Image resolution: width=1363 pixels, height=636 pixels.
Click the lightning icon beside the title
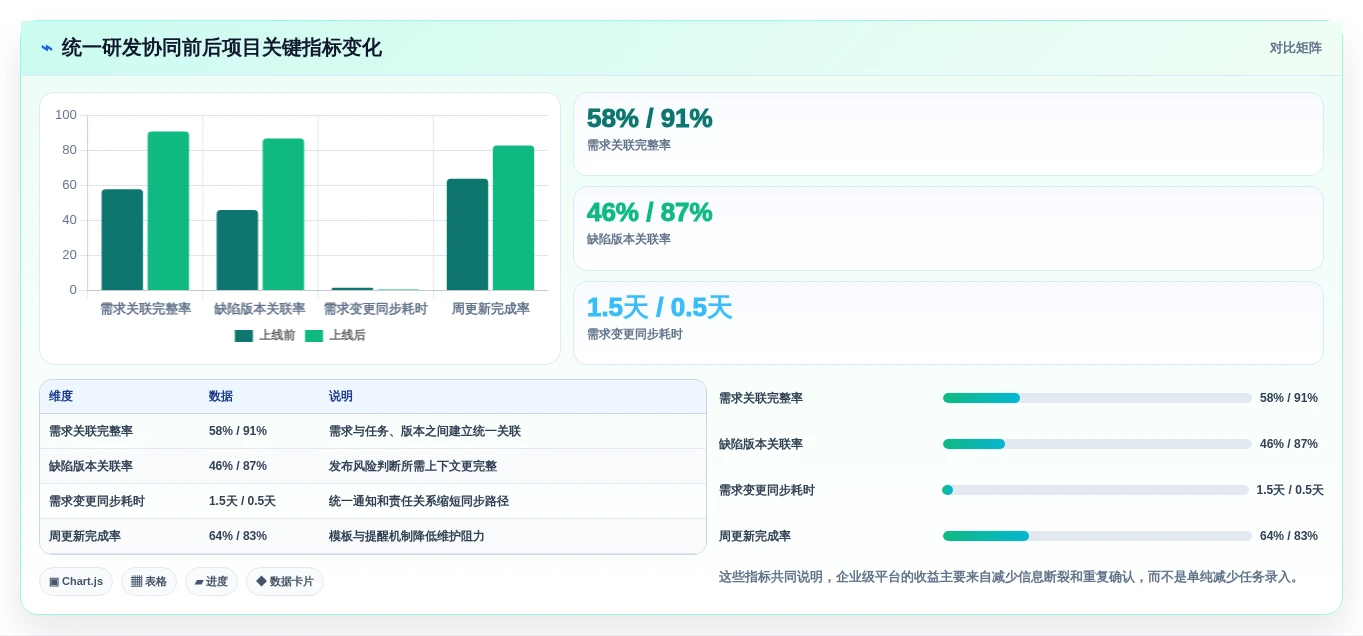pyautogui.click(x=46, y=48)
